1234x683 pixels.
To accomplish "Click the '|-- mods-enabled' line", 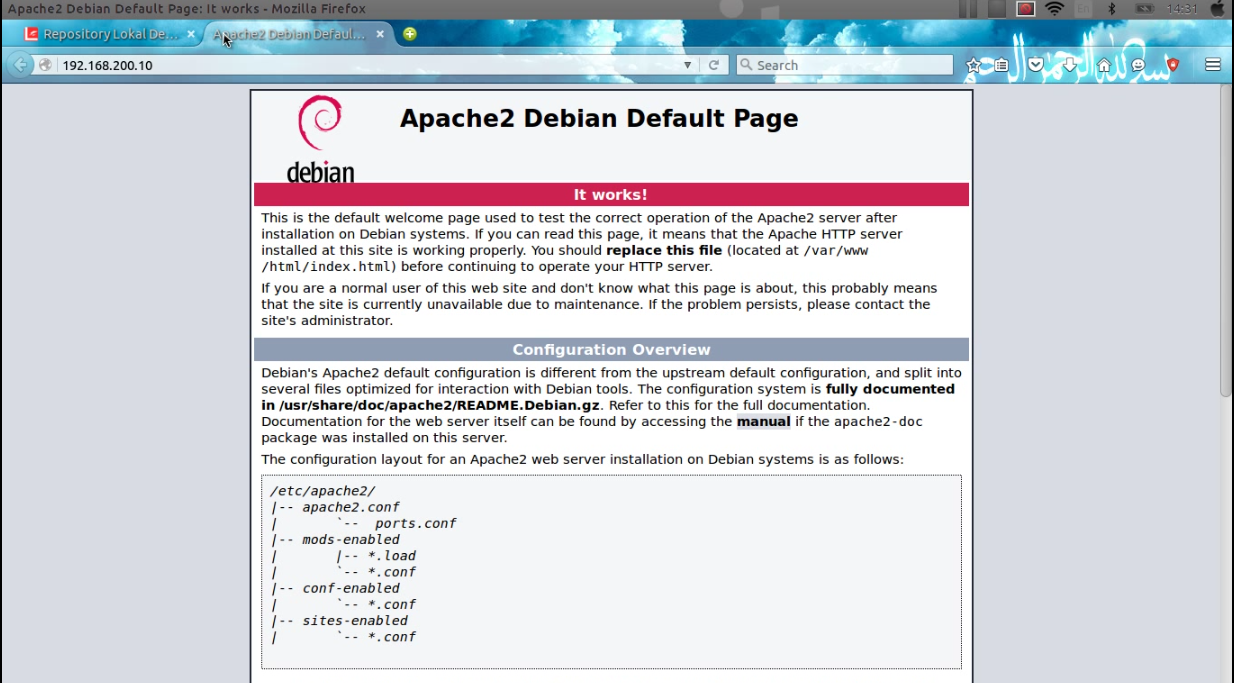I will (x=335, y=539).
